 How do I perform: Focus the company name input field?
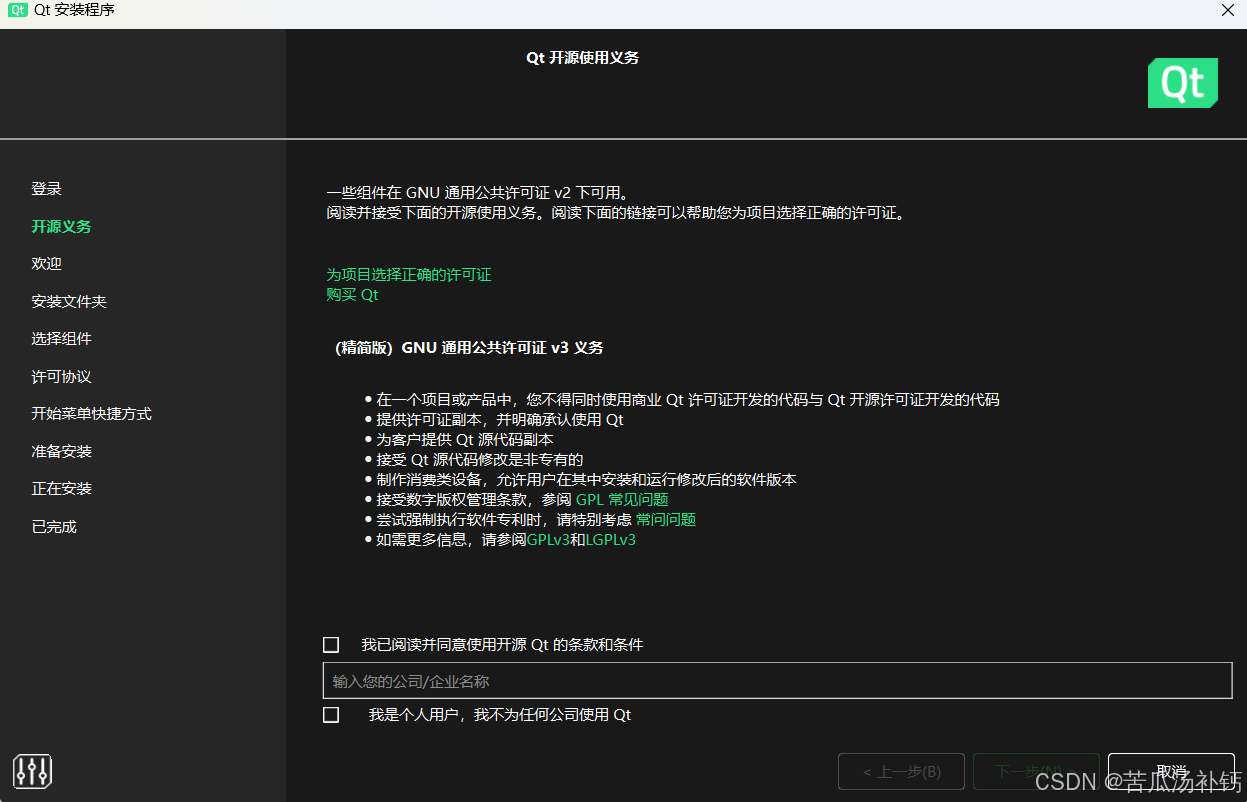777,680
